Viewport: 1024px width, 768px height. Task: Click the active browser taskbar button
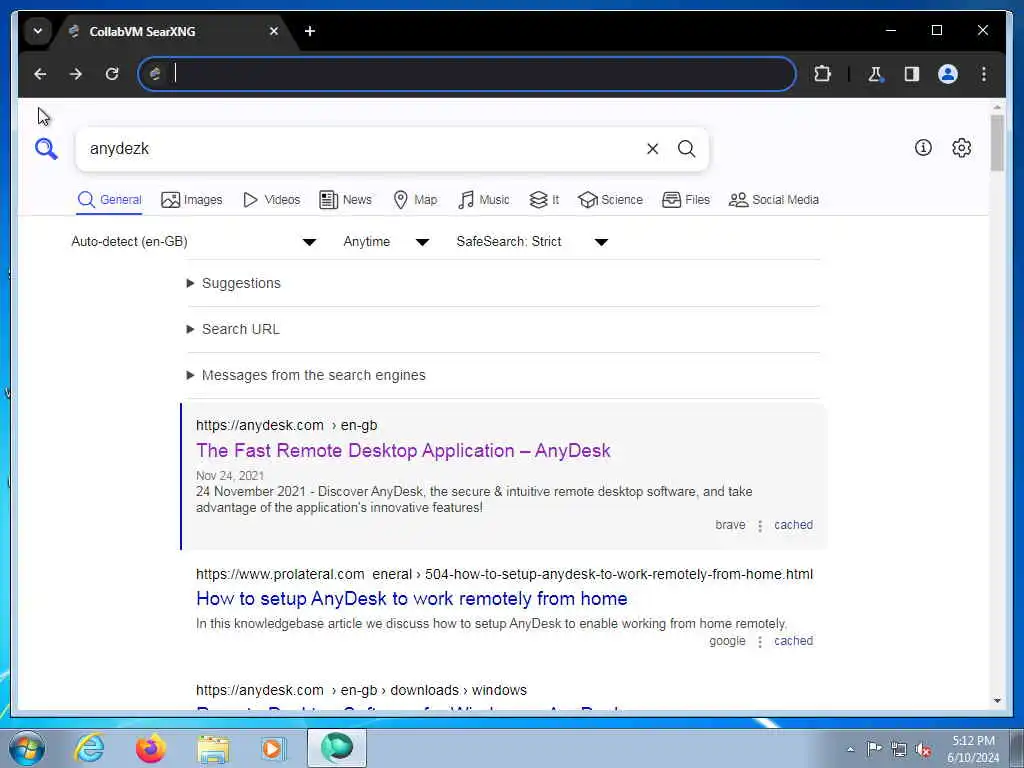point(337,748)
